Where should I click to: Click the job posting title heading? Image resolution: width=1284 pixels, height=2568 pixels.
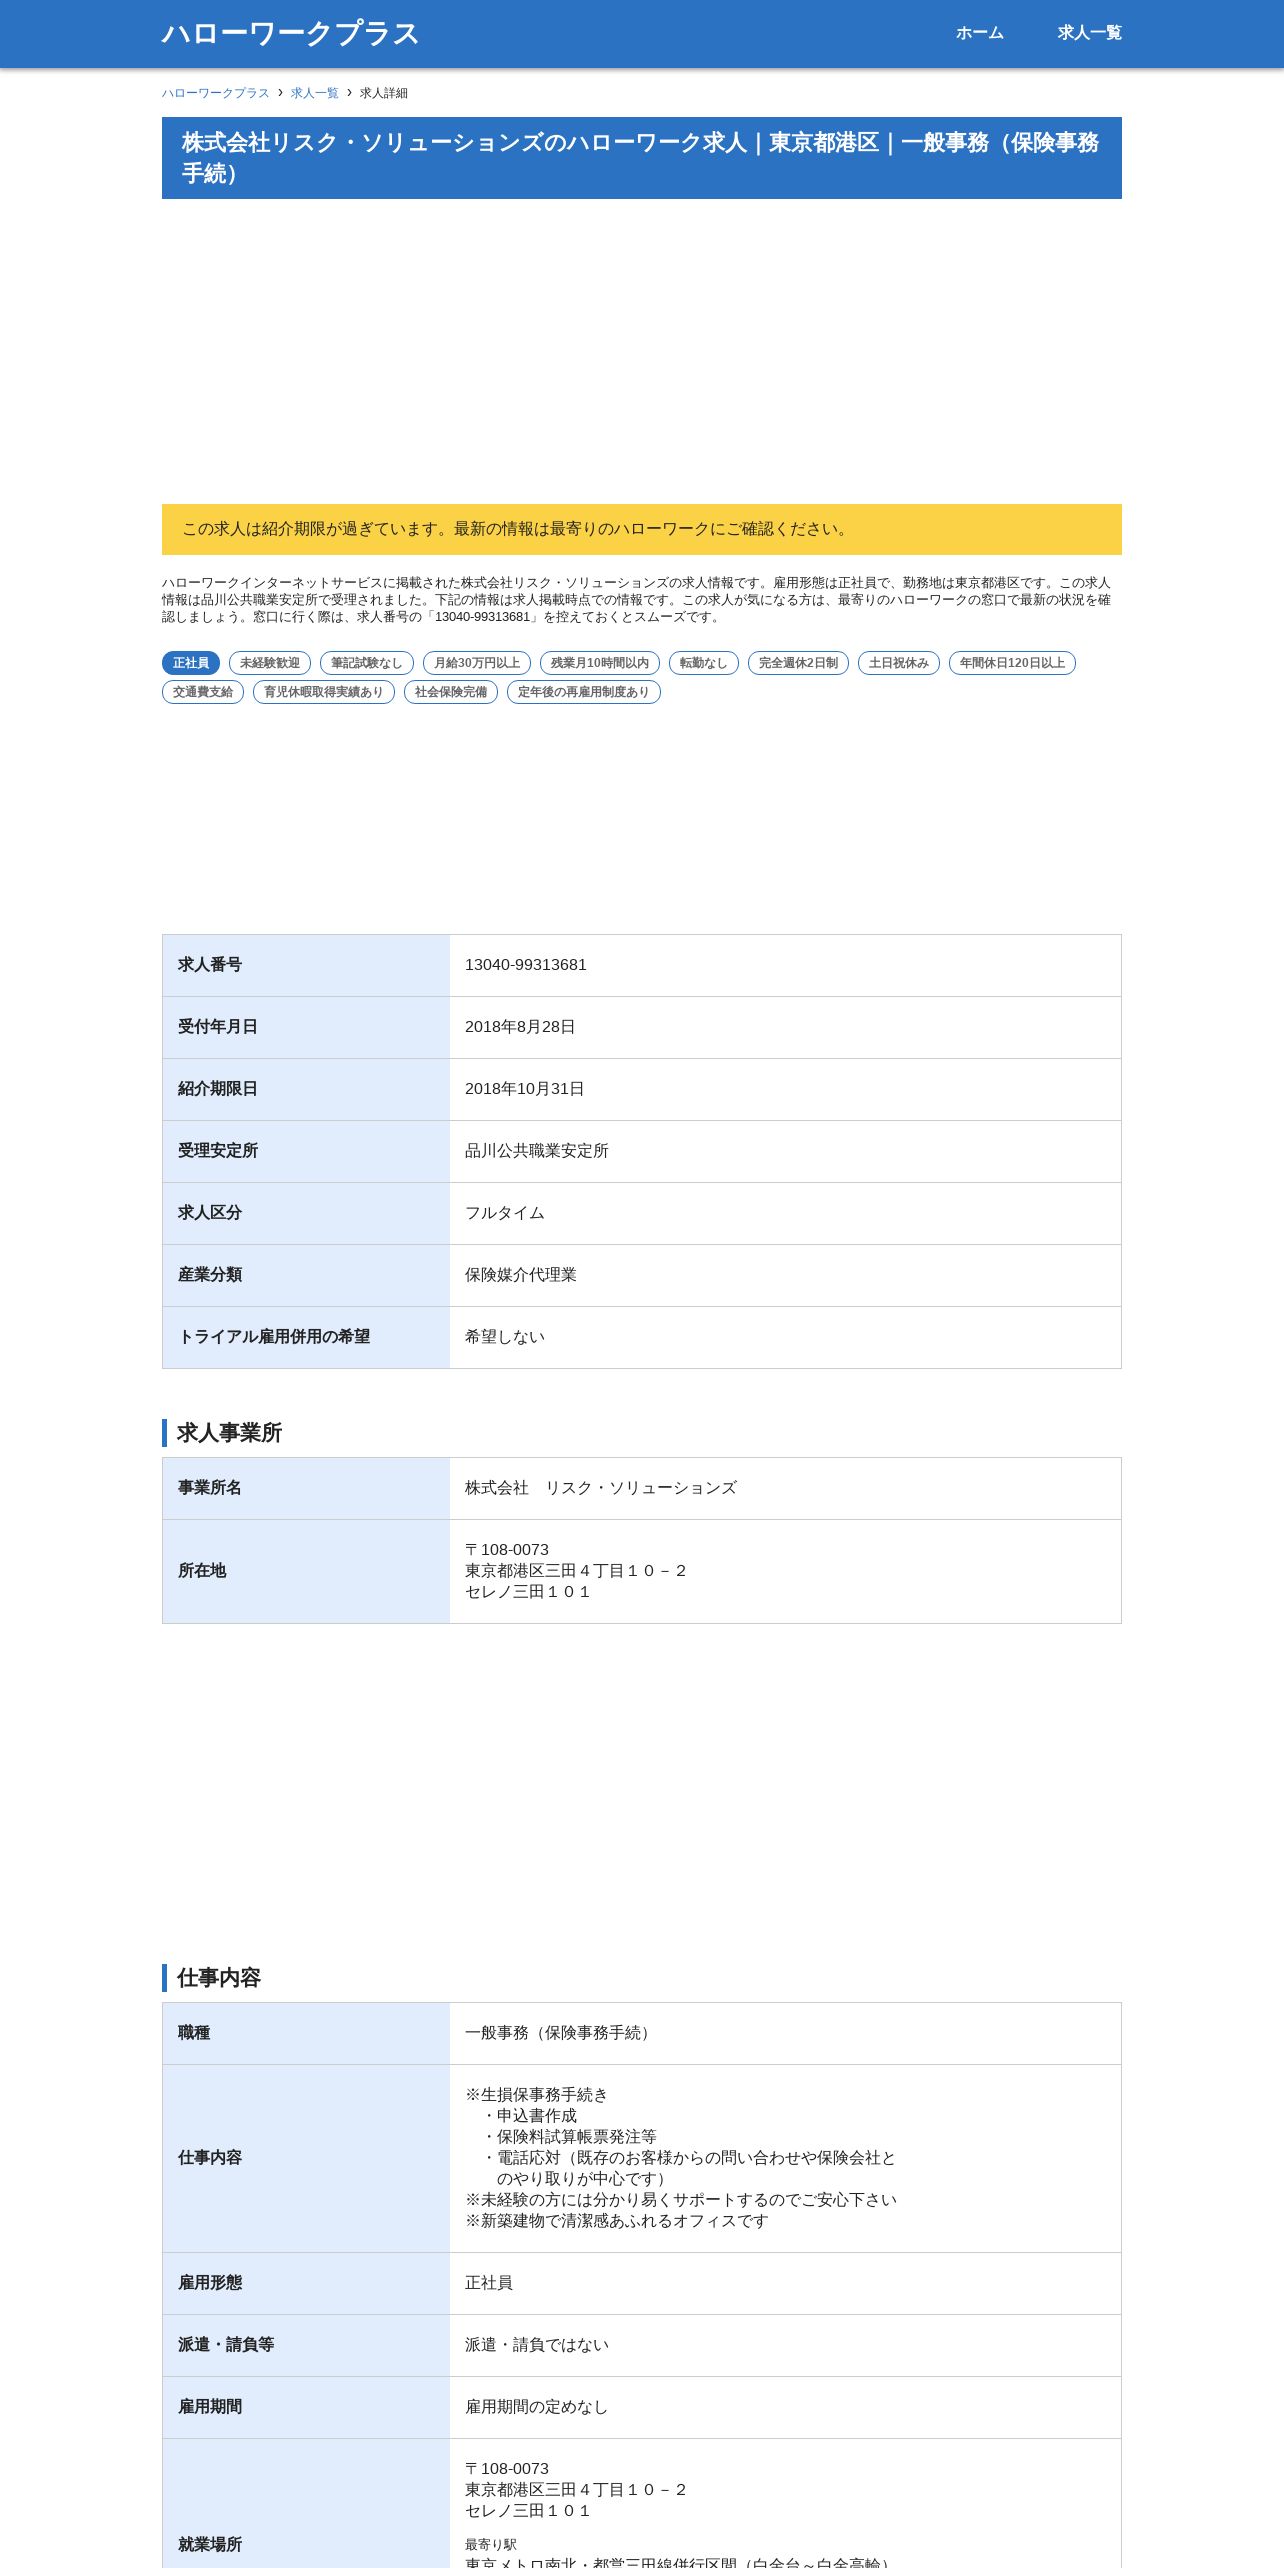point(642,158)
